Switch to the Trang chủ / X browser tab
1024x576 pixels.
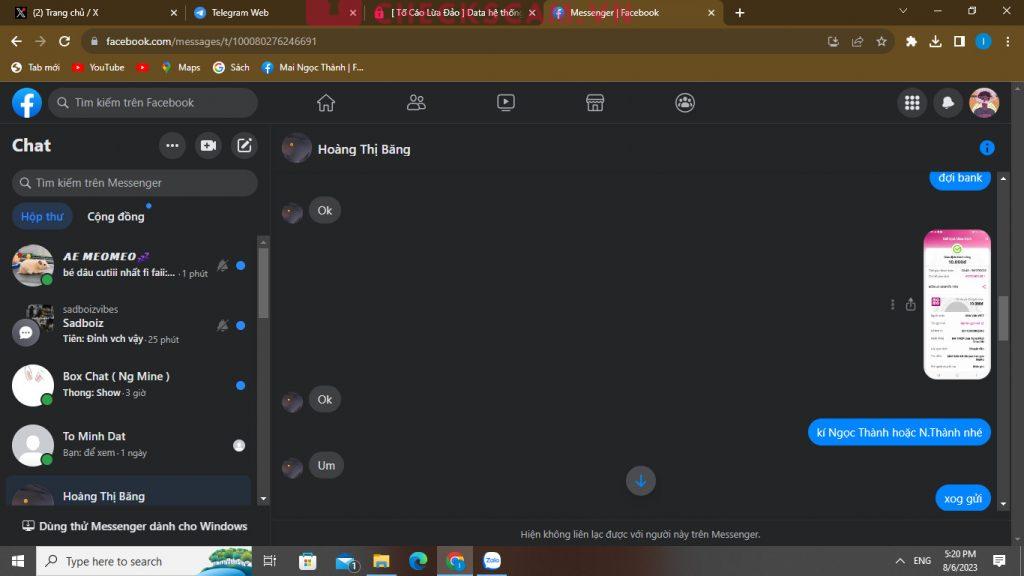[x=95, y=12]
